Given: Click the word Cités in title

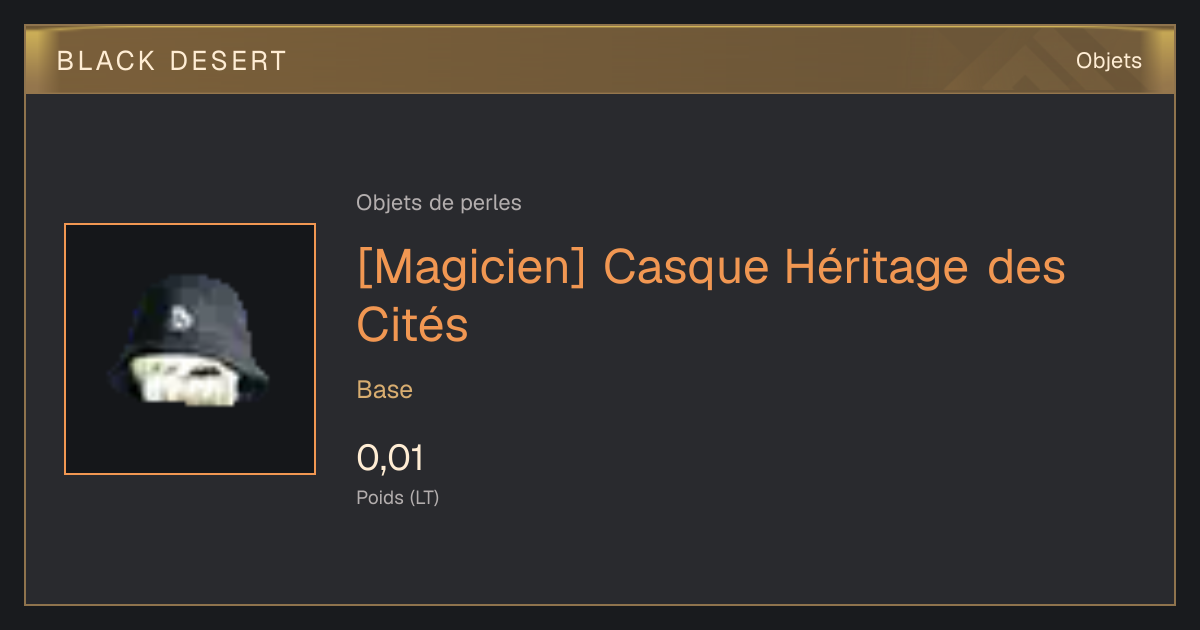Looking at the screenshot, I should 413,325.
